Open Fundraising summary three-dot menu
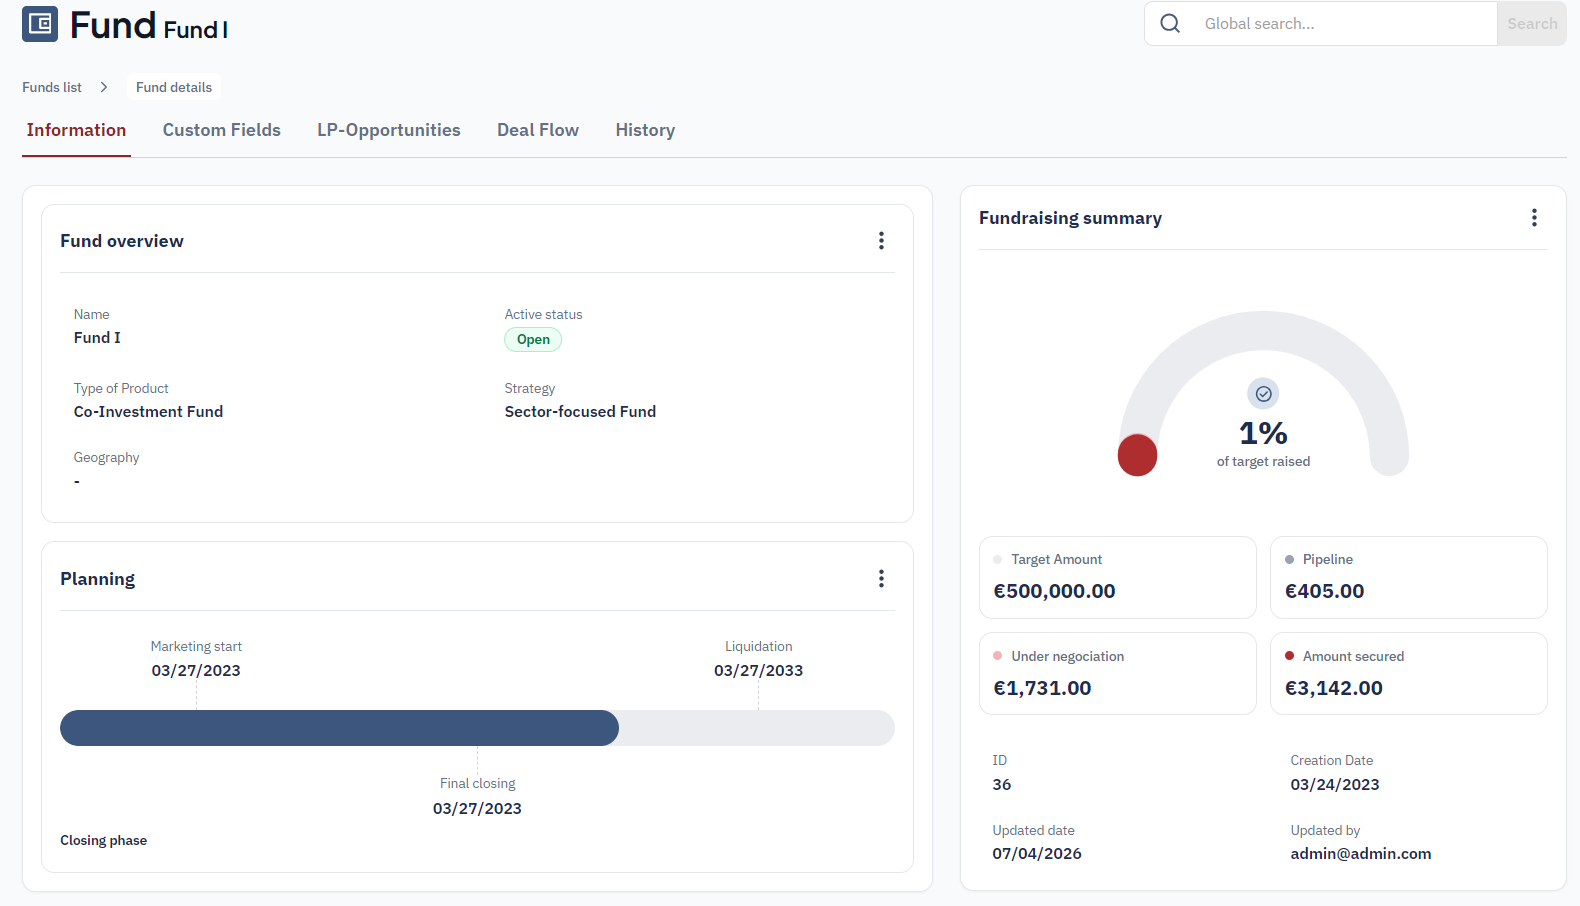This screenshot has height=906, width=1580. 1534,217
